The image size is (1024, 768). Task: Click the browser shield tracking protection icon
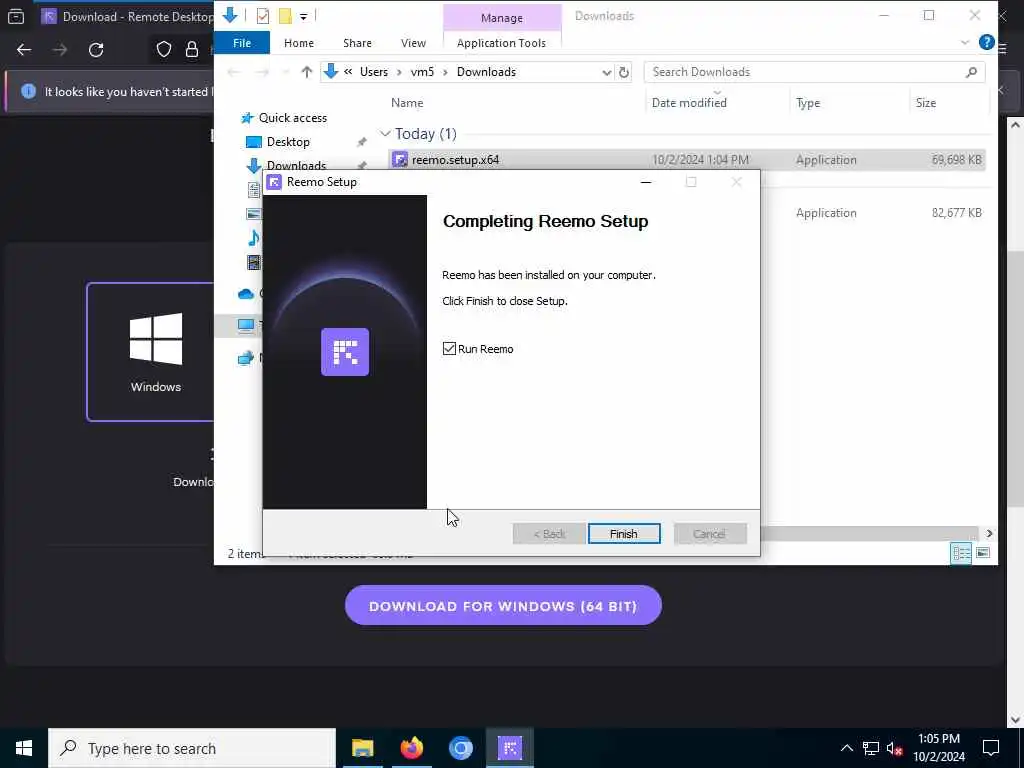point(164,50)
